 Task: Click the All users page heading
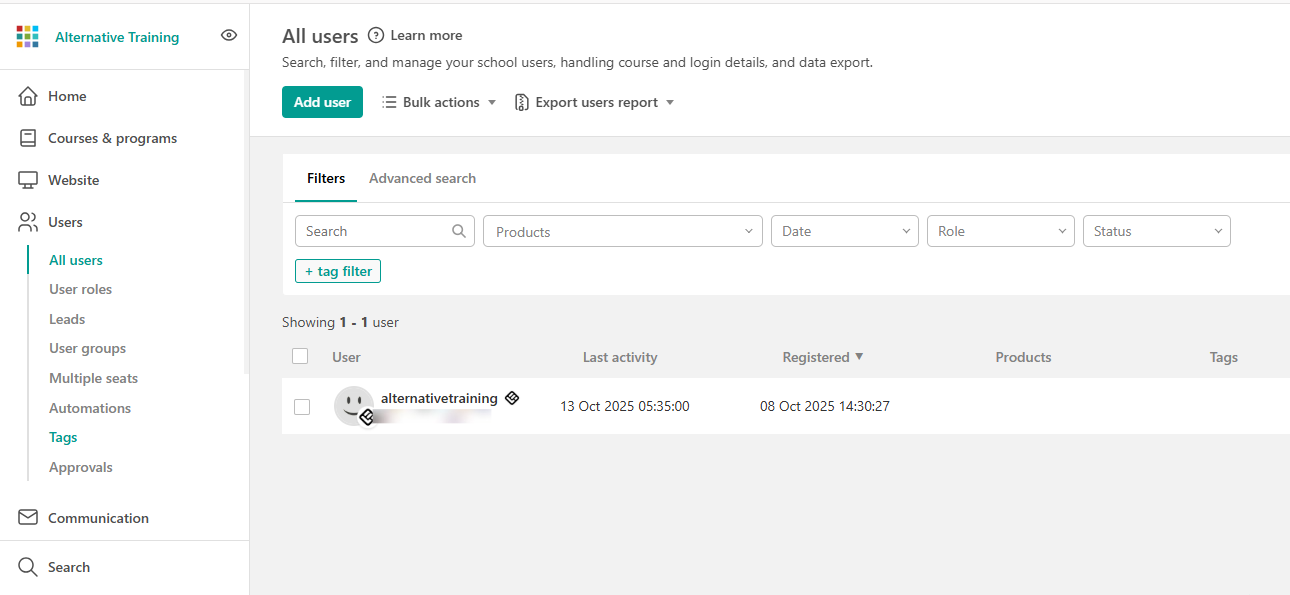pos(320,36)
